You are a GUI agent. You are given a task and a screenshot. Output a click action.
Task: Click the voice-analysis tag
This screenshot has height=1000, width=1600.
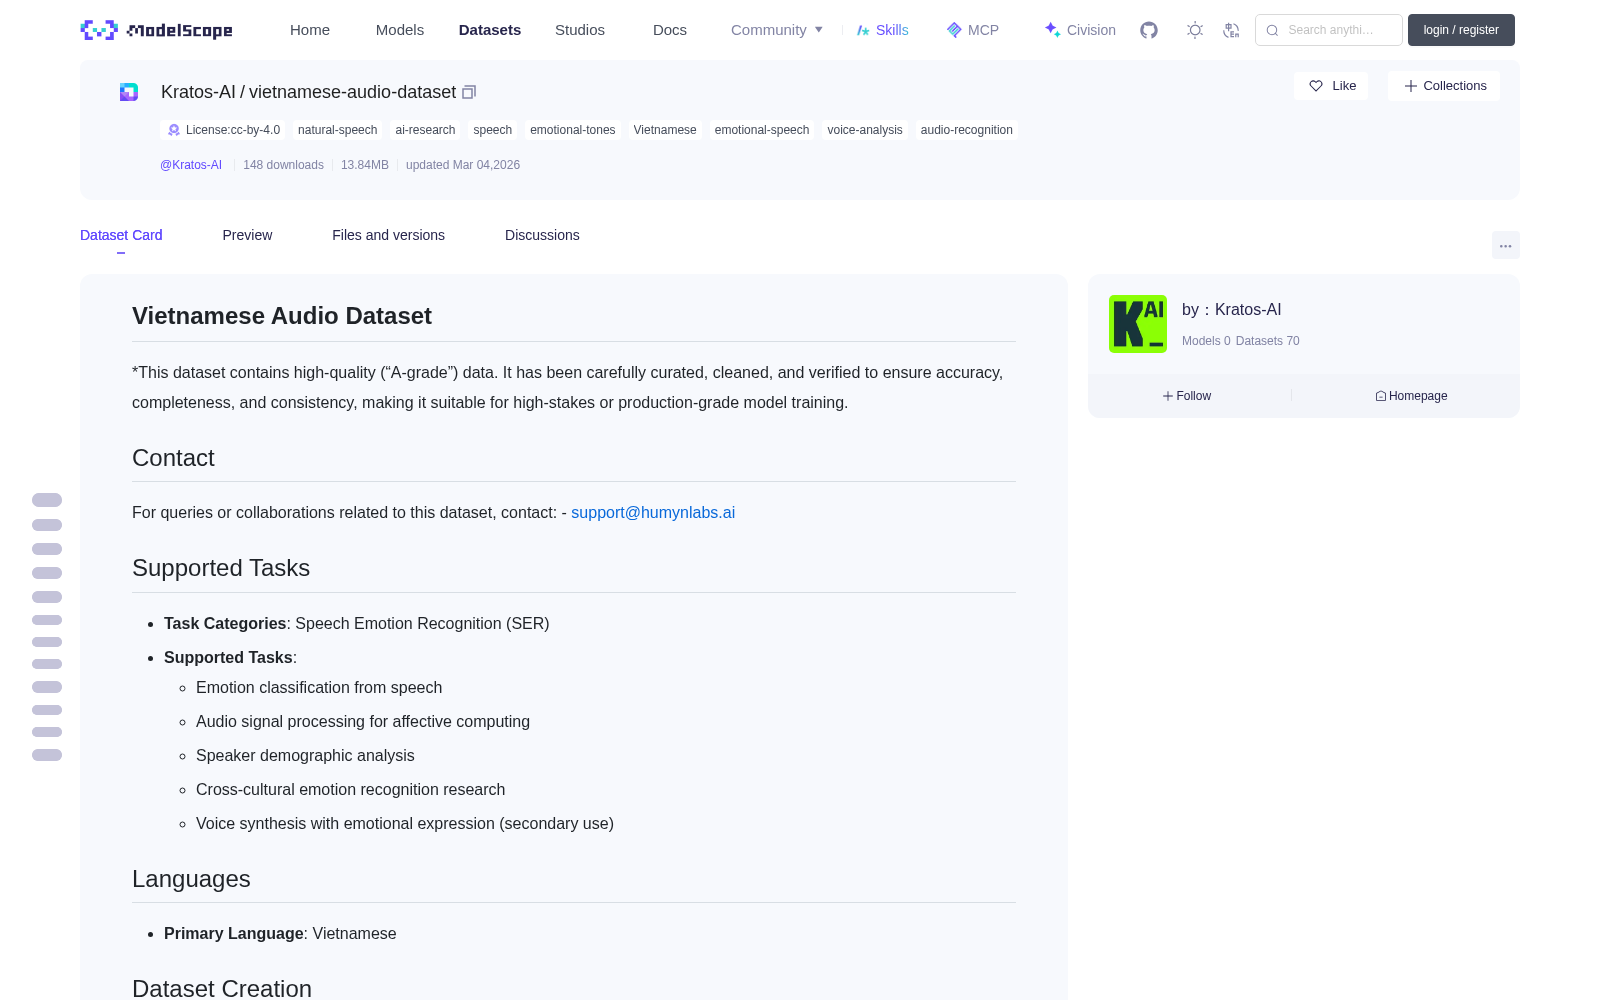pos(865,130)
